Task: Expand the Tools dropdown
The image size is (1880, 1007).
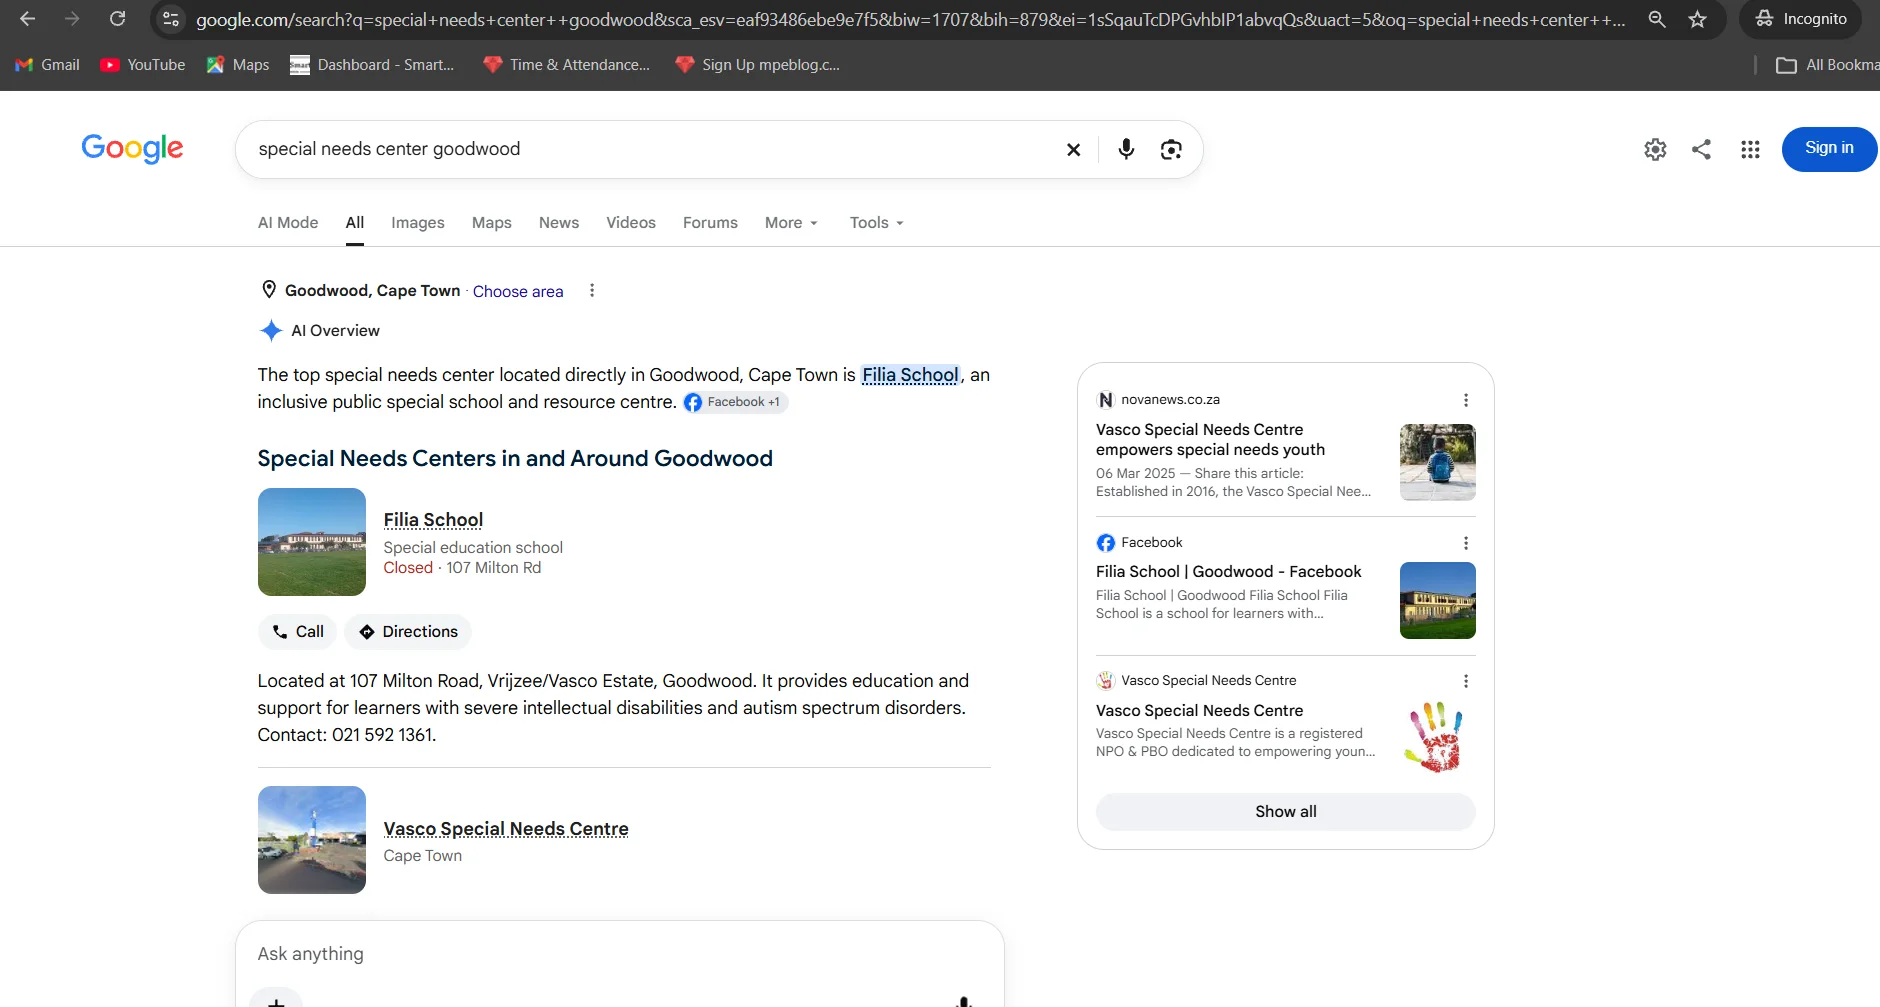Action: 876,222
